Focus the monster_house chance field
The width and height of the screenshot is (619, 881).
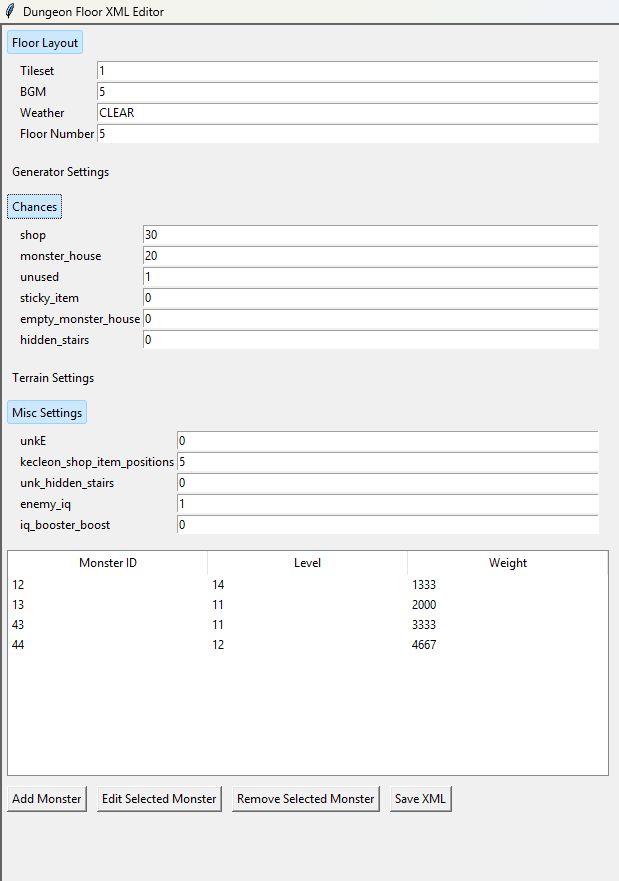[x=370, y=256]
